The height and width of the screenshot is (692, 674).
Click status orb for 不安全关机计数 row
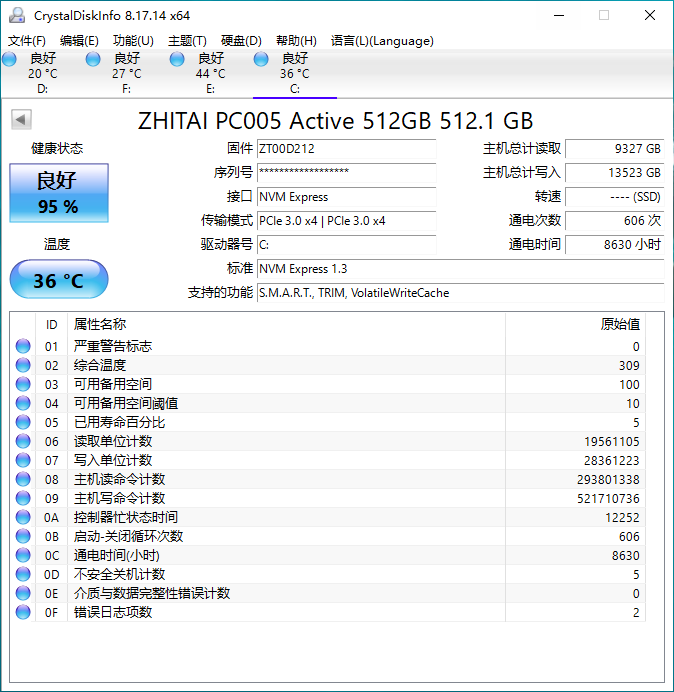click(x=23, y=574)
